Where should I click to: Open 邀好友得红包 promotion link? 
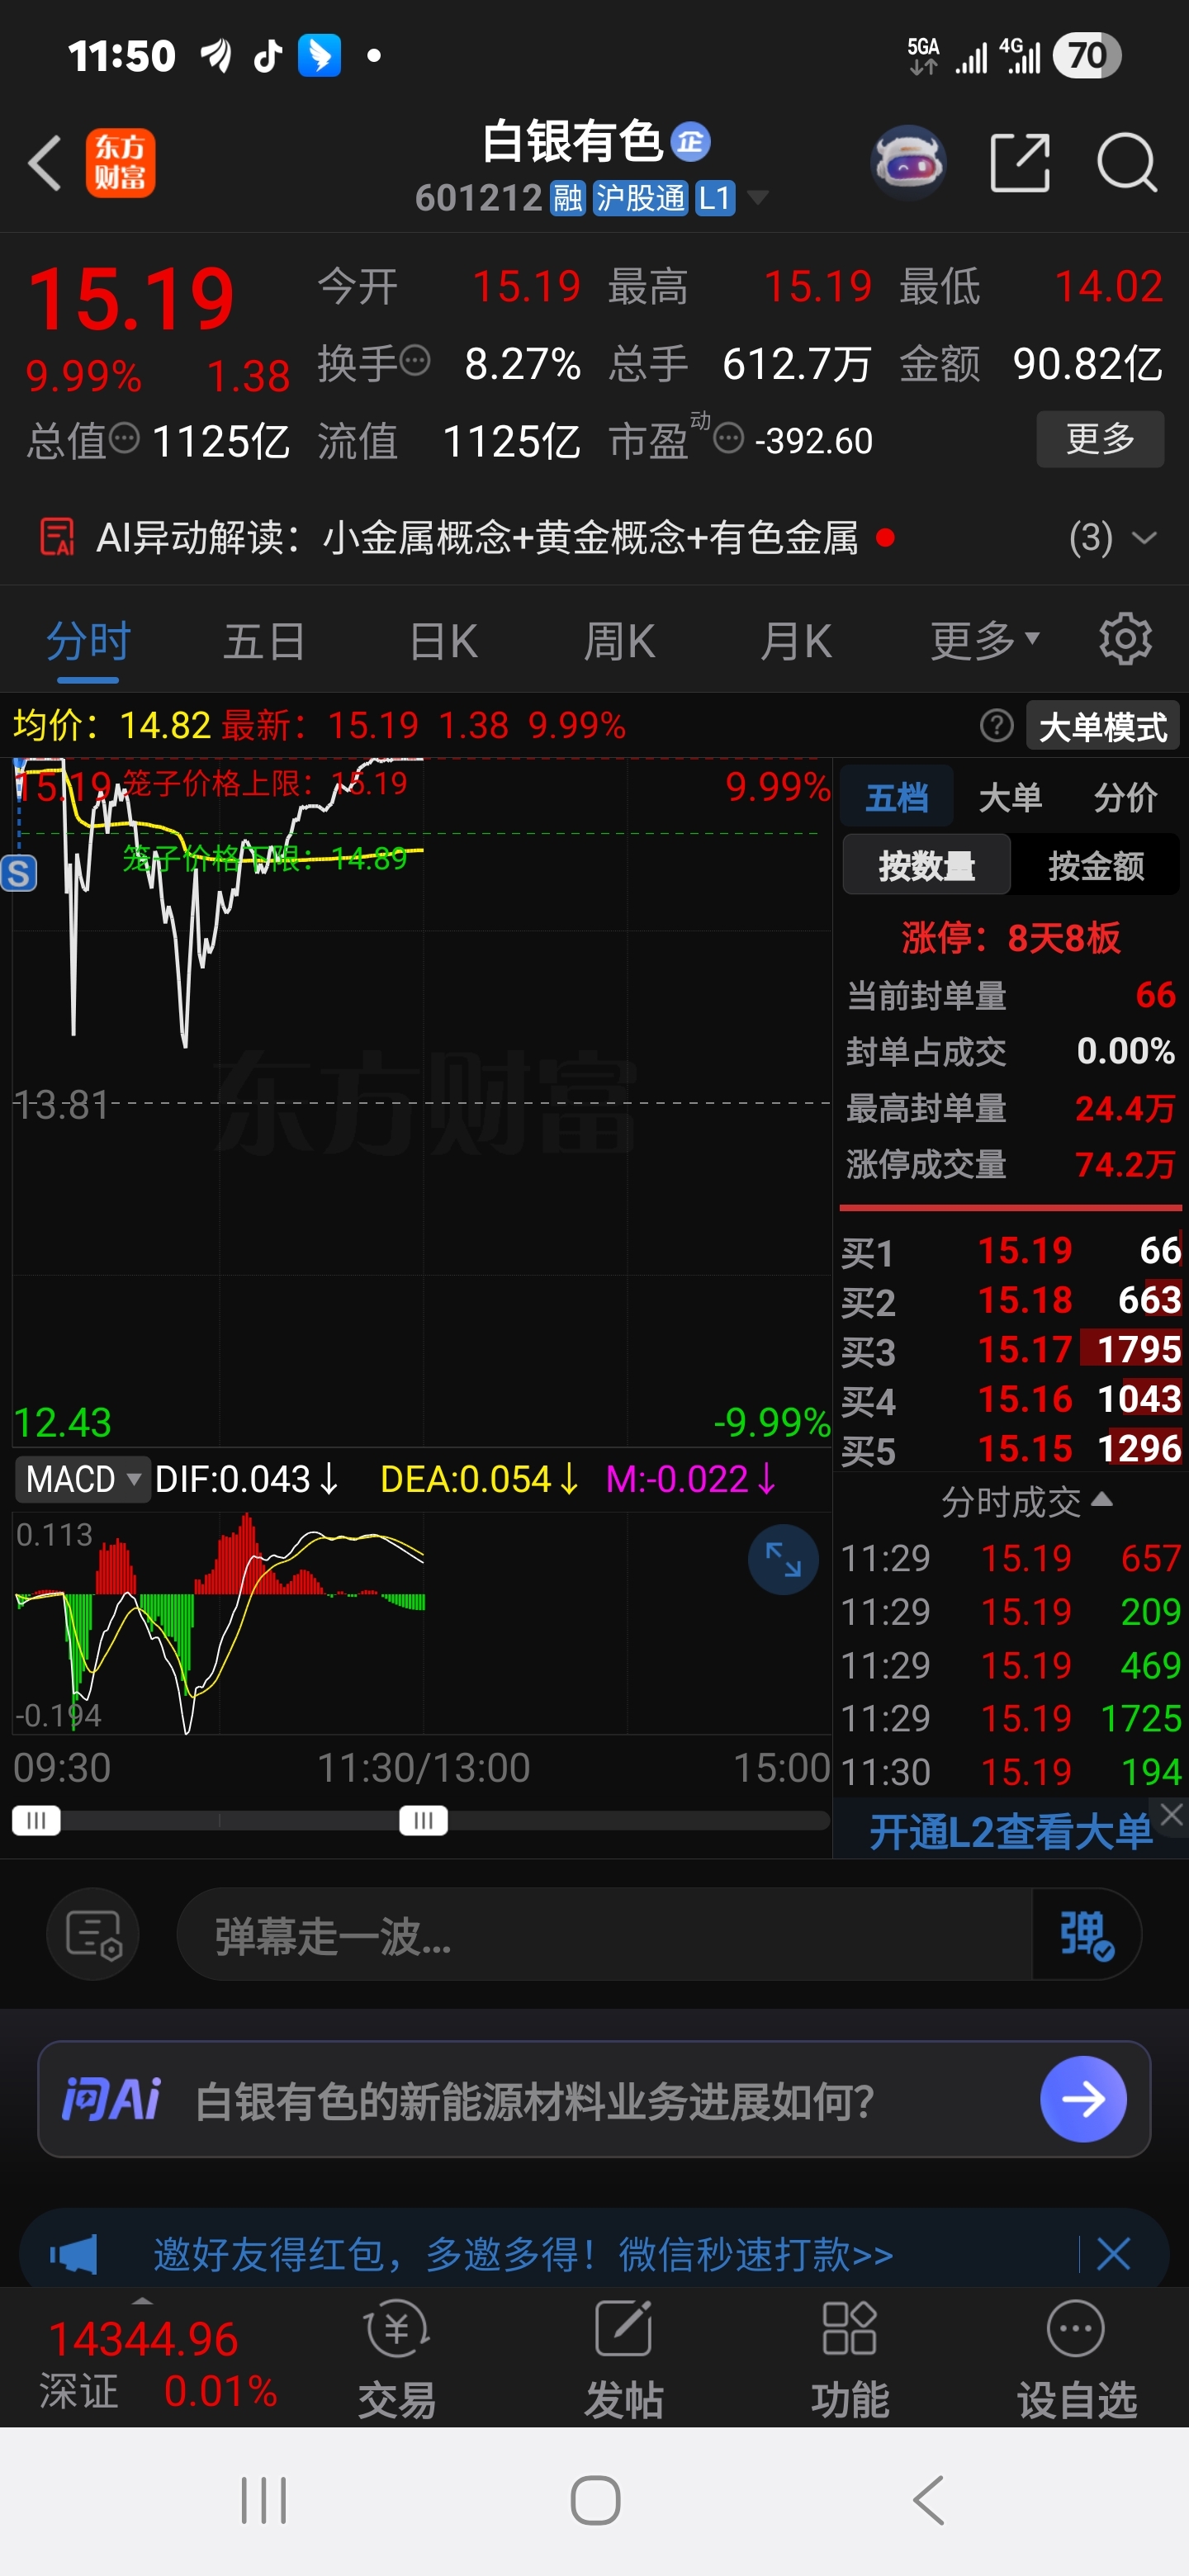coord(523,2254)
